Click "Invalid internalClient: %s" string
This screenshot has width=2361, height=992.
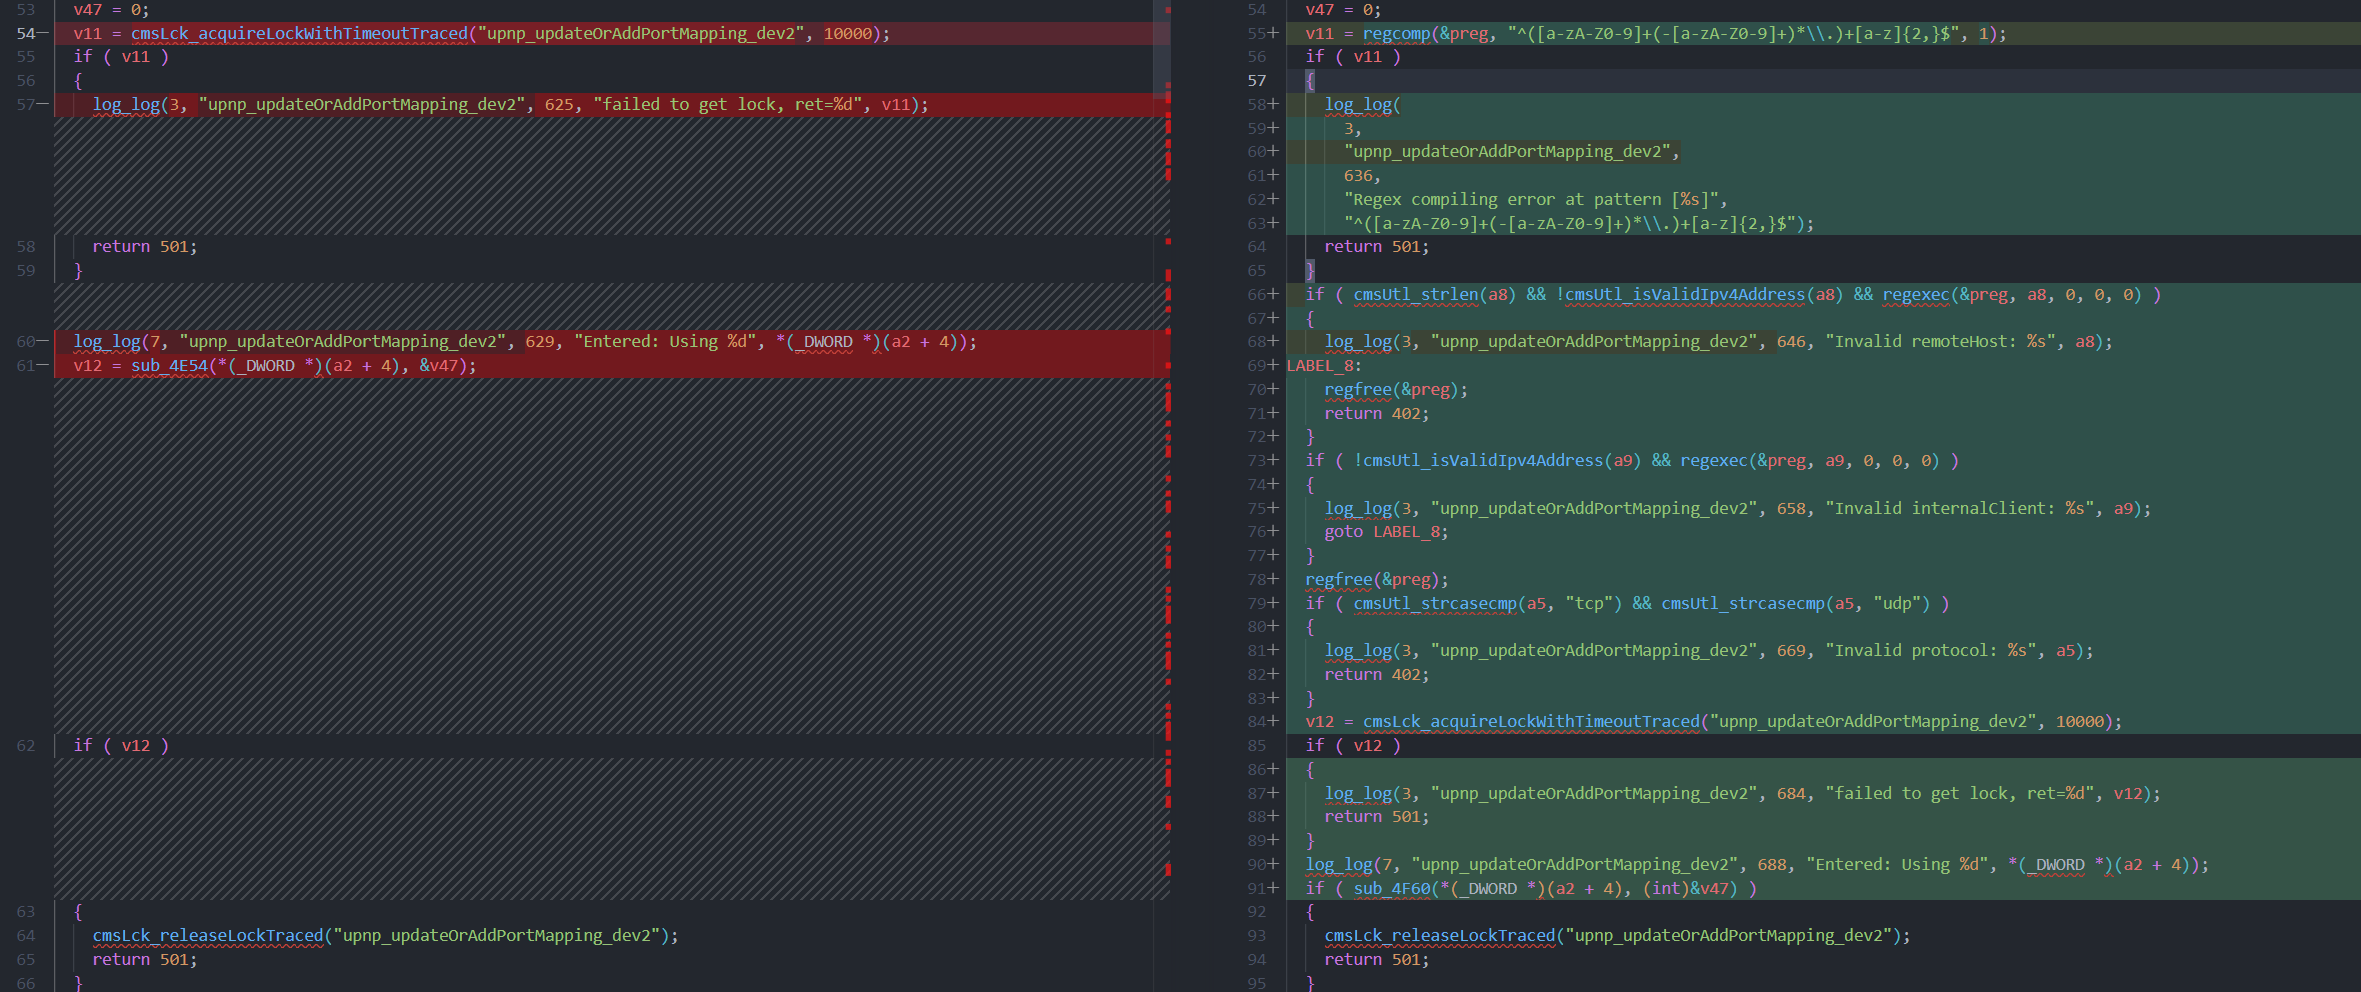click(x=1960, y=508)
